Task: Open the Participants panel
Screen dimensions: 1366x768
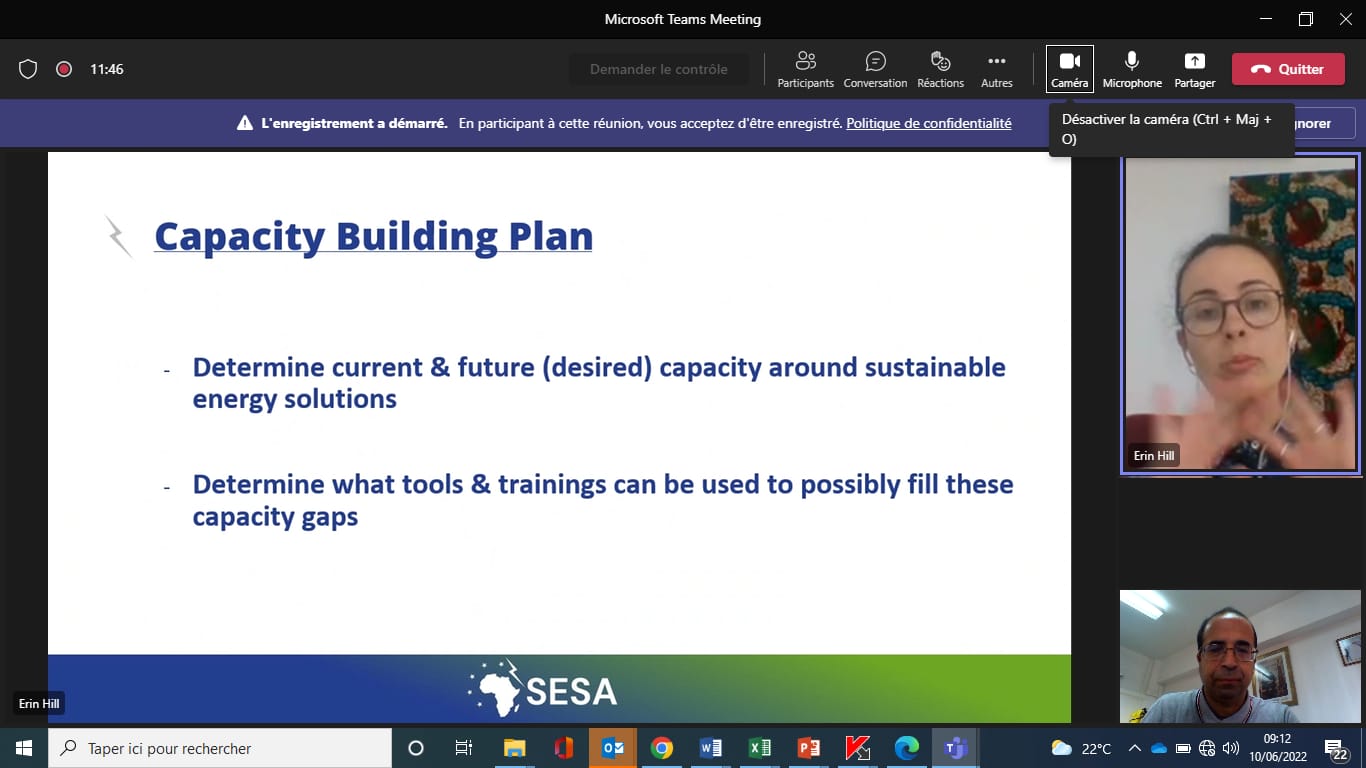Action: tap(805, 69)
